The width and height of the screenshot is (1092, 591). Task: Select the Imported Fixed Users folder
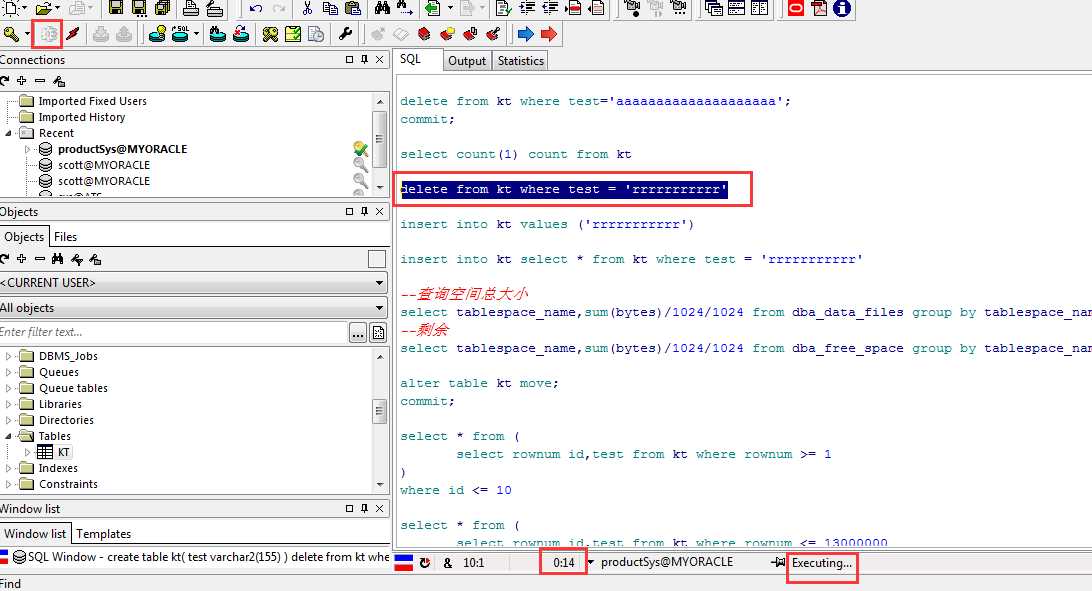tap(93, 101)
